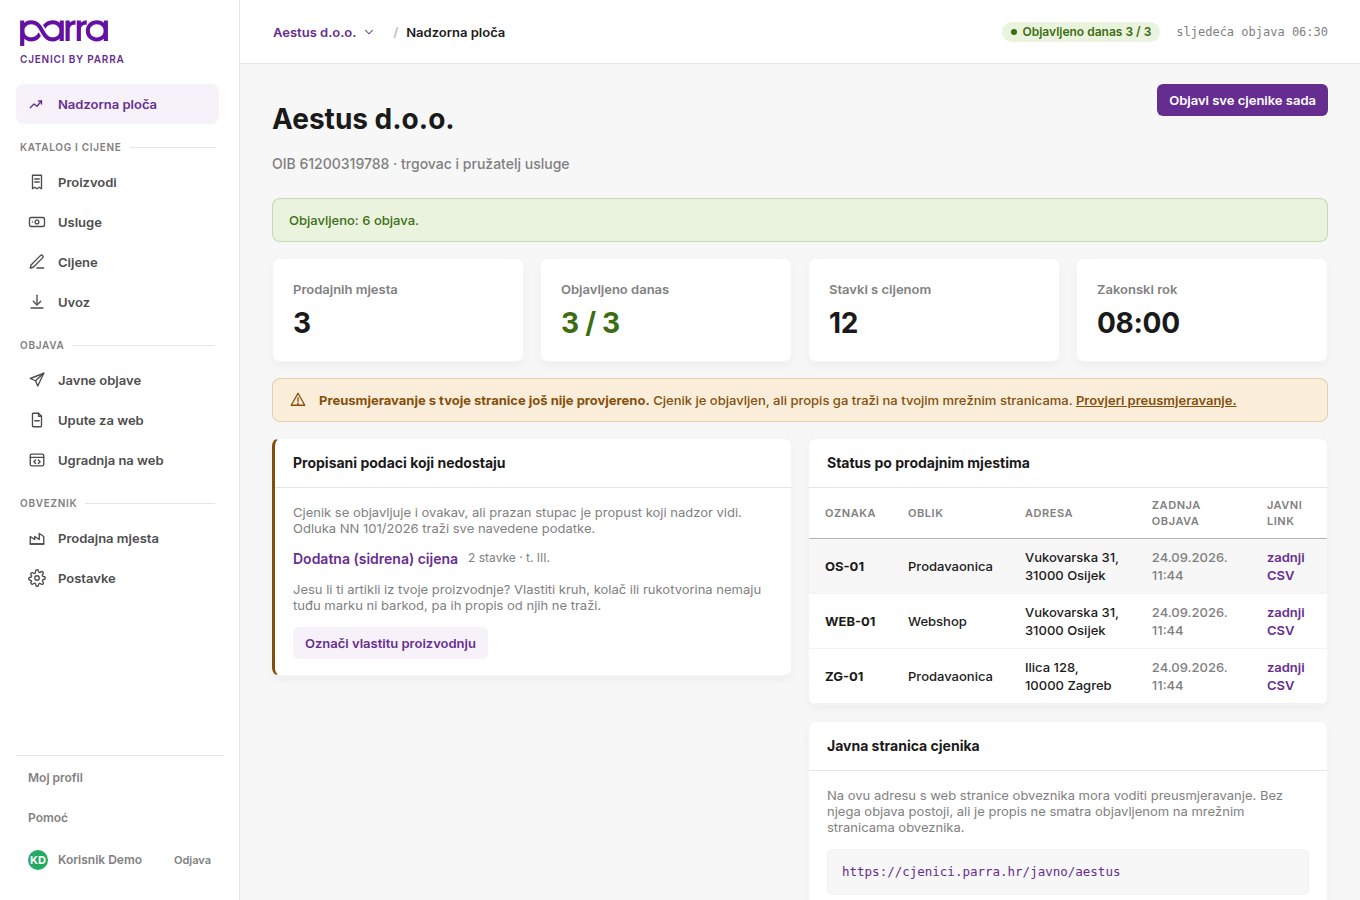The width and height of the screenshot is (1360, 900).
Task: Click the Usluge banknote icon
Action: [37, 222]
